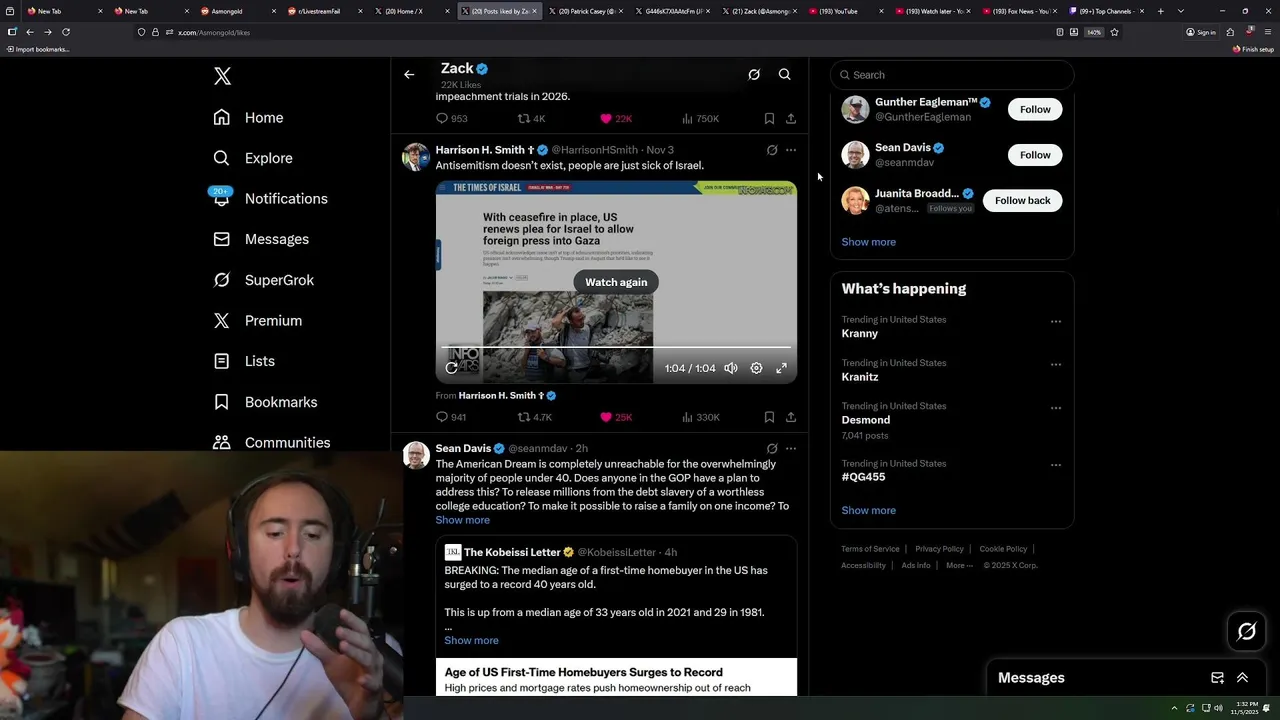The height and width of the screenshot is (720, 1280).
Task: Repost the post with 4K reposts
Action: pos(531,118)
